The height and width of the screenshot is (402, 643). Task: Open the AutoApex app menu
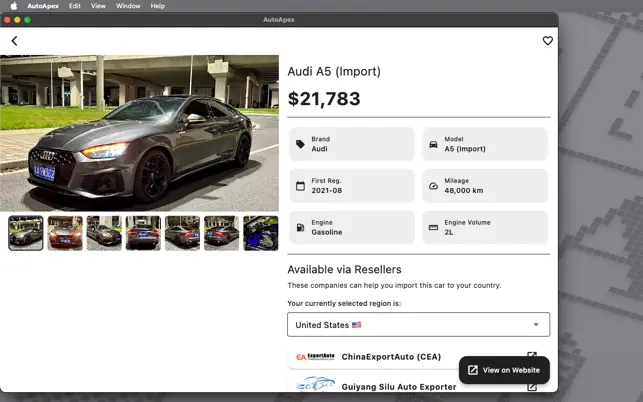coord(43,6)
